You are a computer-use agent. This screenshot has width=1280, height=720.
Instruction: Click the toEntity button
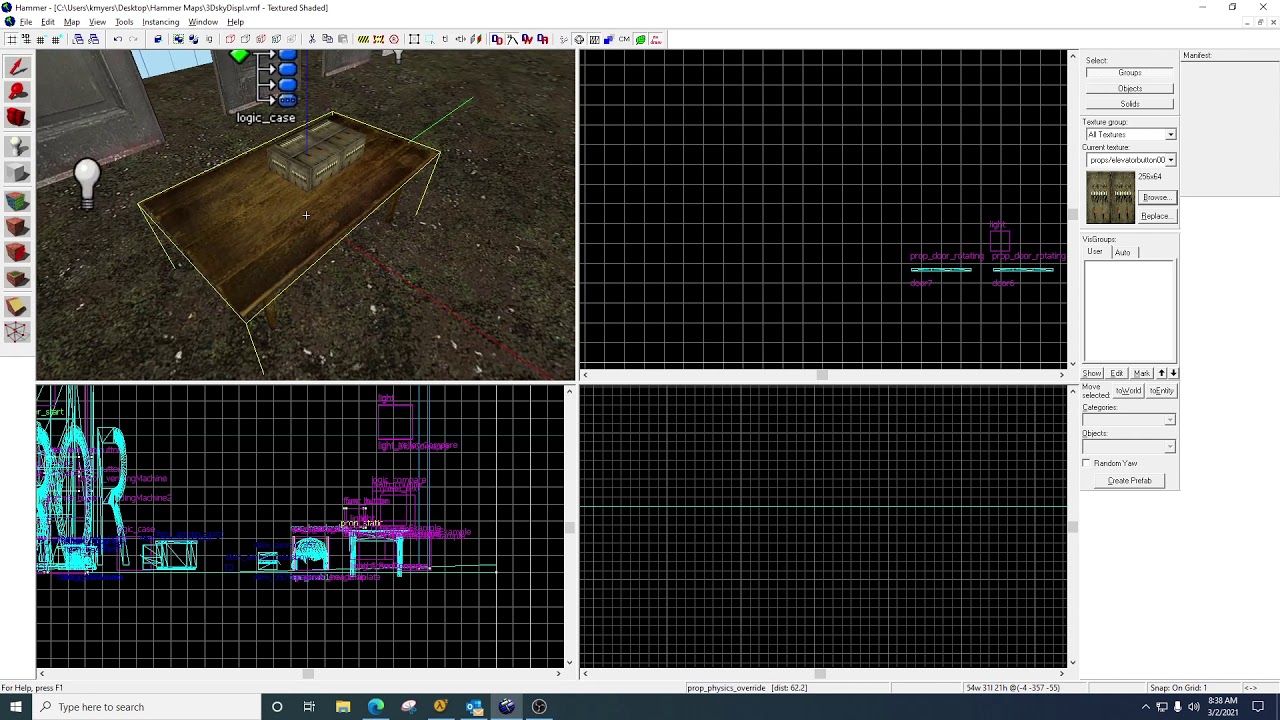1161,391
